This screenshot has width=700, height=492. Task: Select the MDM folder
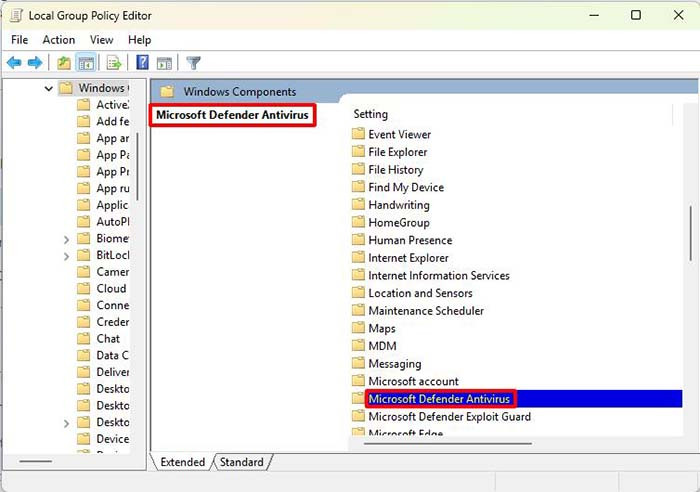point(382,346)
